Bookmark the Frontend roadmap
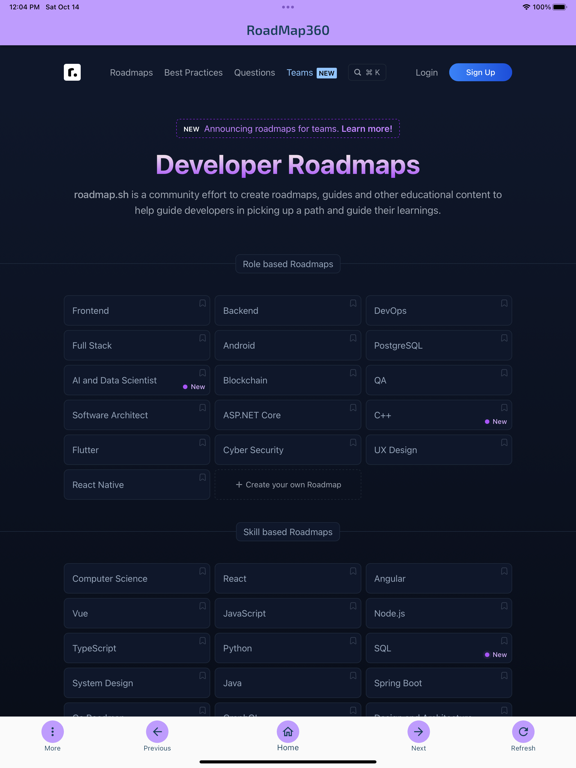The image size is (576, 768). tap(202, 303)
